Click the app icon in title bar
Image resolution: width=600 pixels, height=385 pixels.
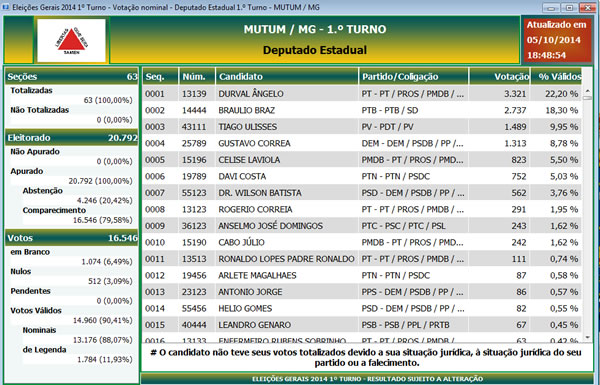point(5,7)
